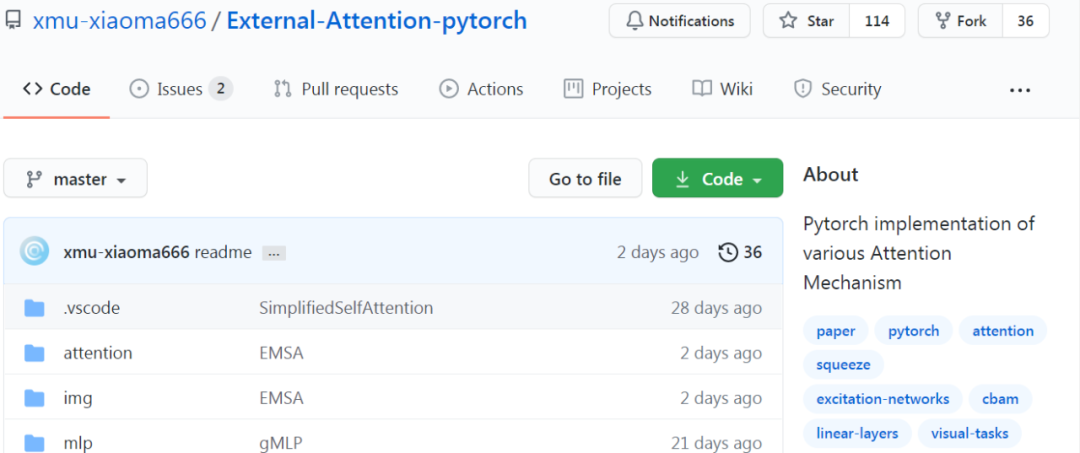Show more tabs via three-dot menu
This screenshot has height=453, width=1080.
[1019, 89]
